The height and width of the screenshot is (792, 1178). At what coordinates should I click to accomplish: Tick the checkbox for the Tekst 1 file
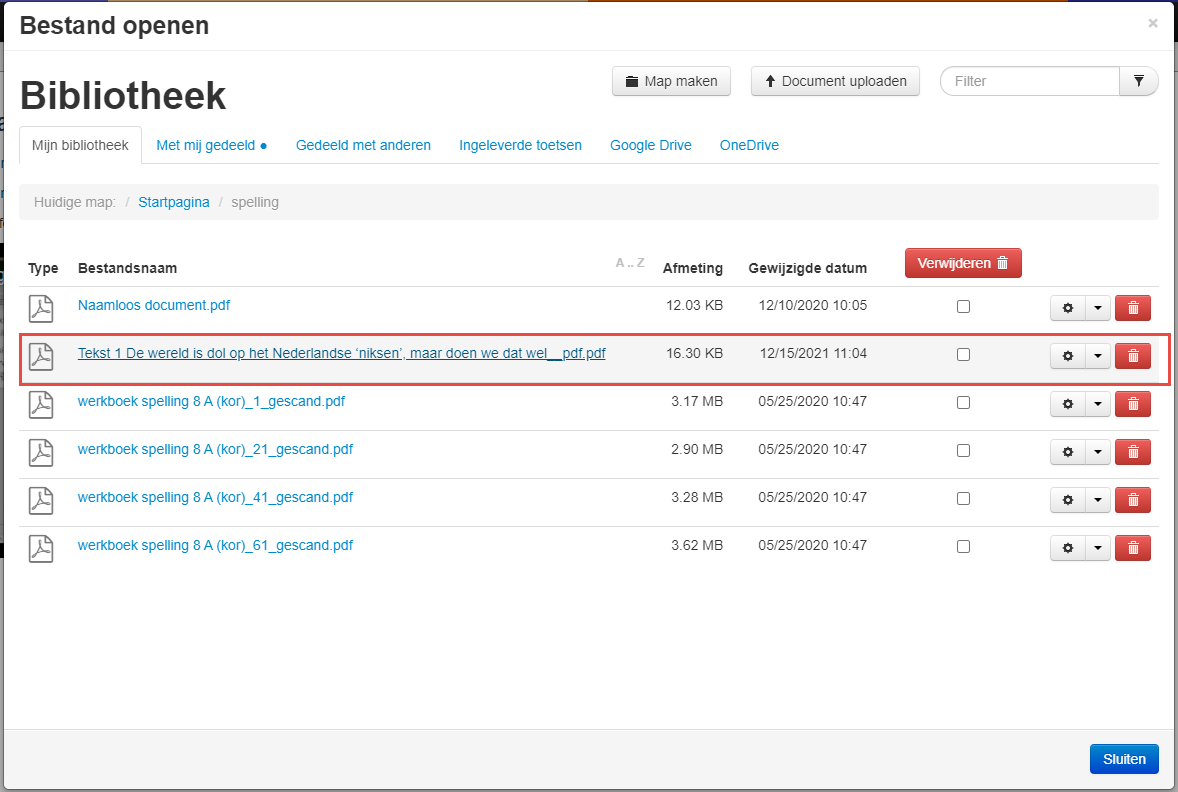pyautogui.click(x=963, y=355)
